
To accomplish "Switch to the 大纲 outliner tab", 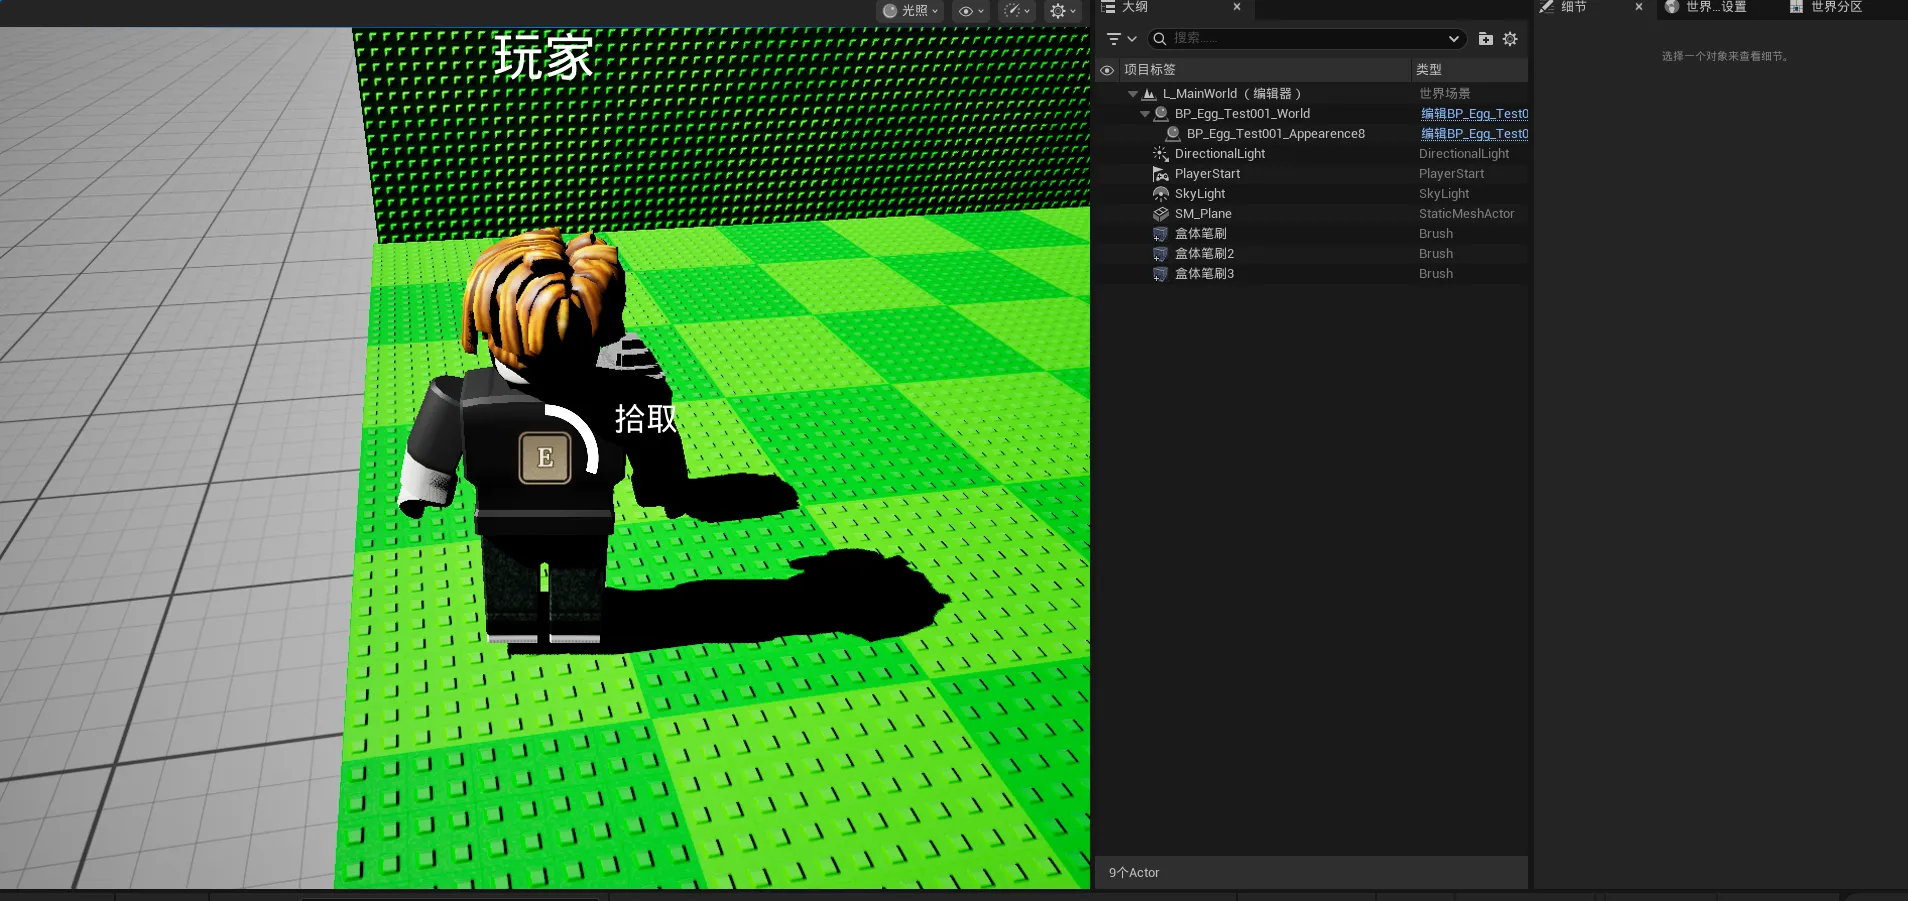I will [1135, 7].
